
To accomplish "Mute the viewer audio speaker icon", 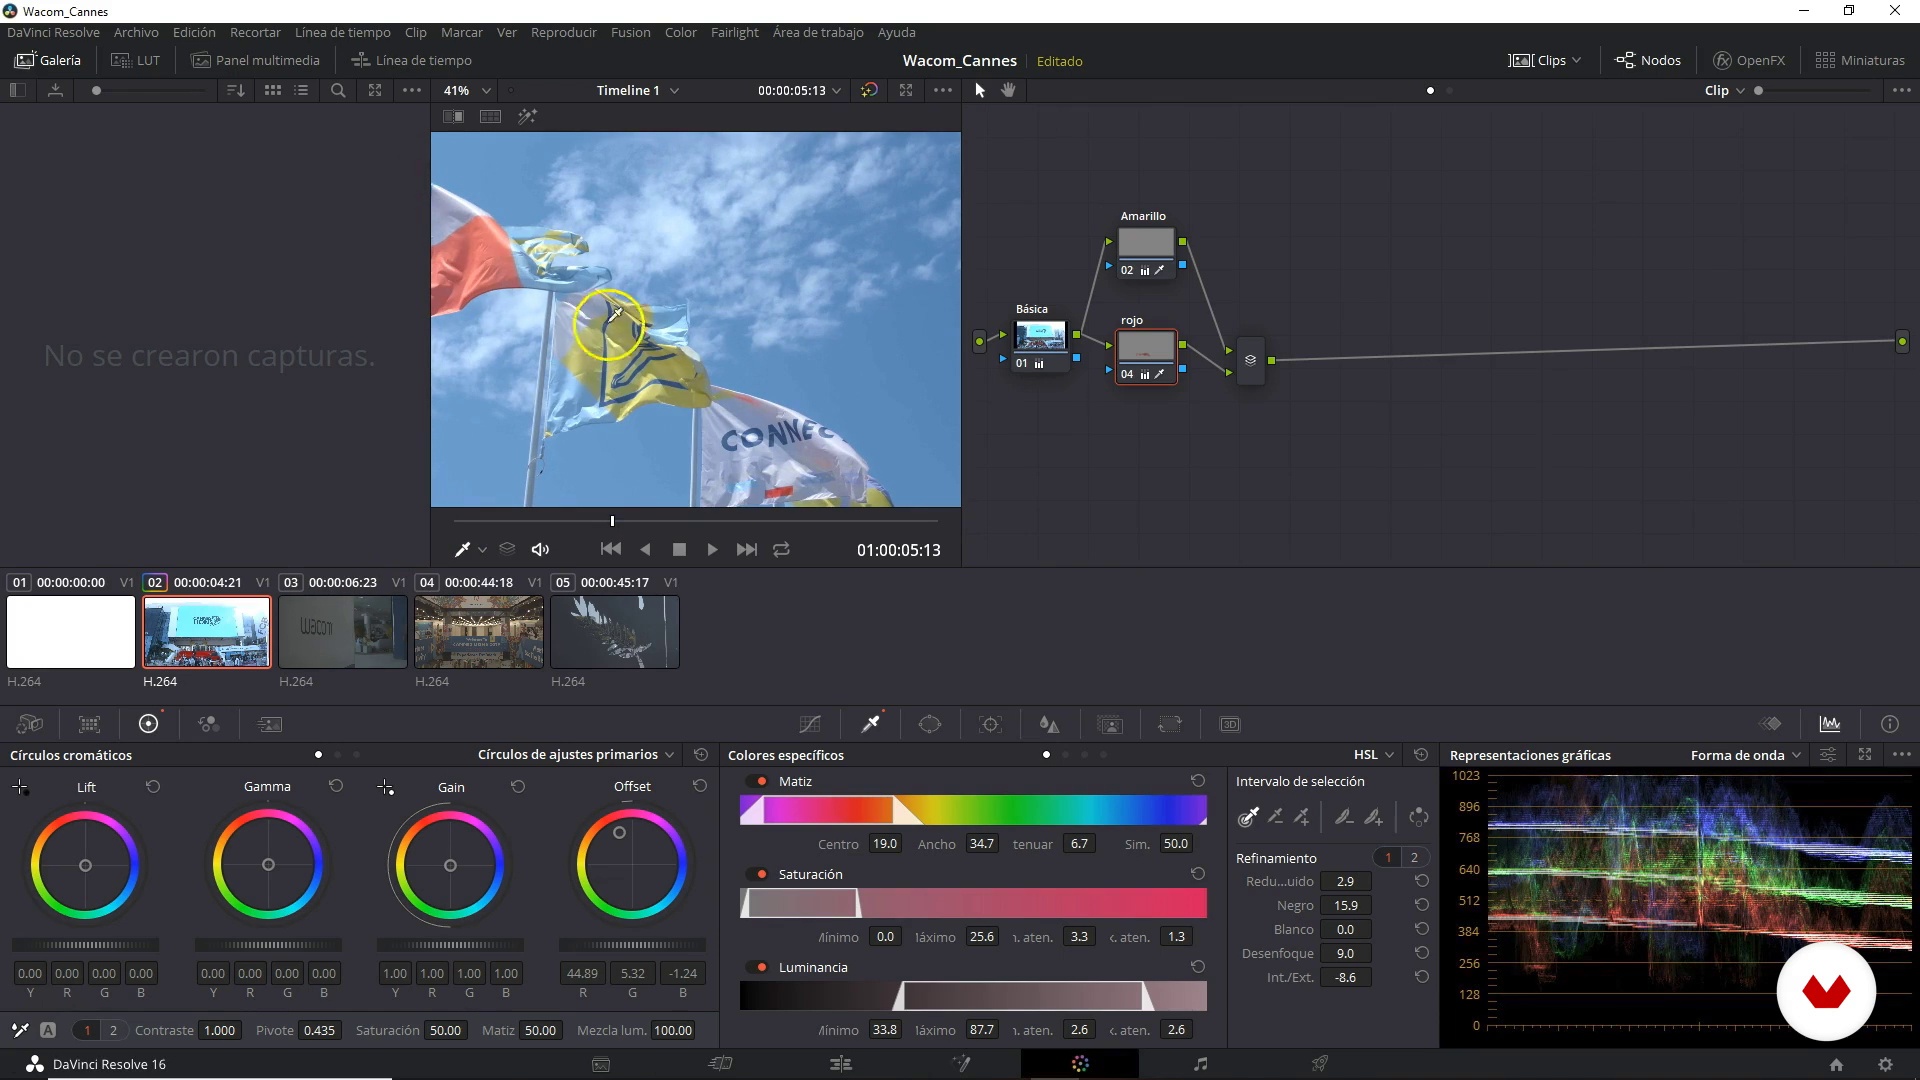I will [x=540, y=550].
